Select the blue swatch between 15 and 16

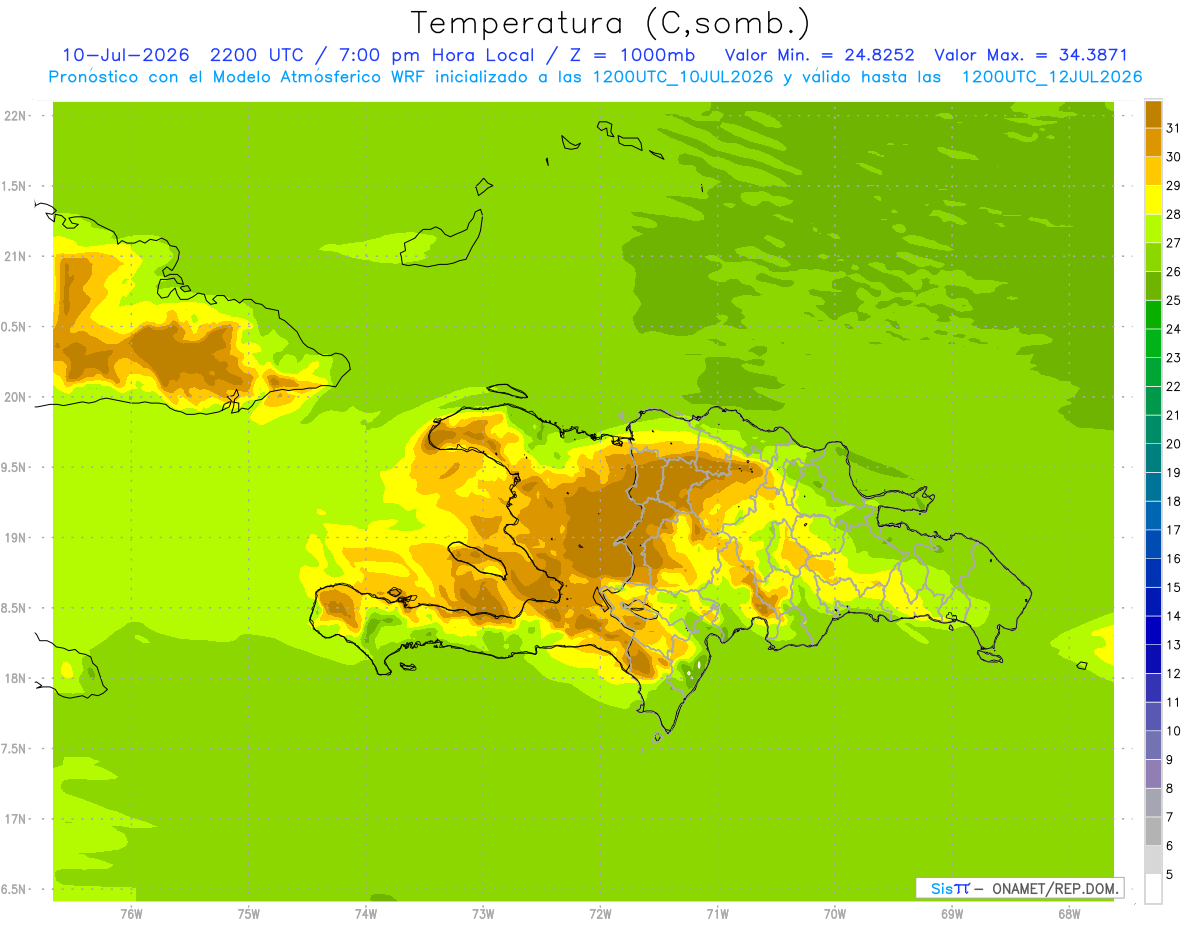tap(1153, 573)
